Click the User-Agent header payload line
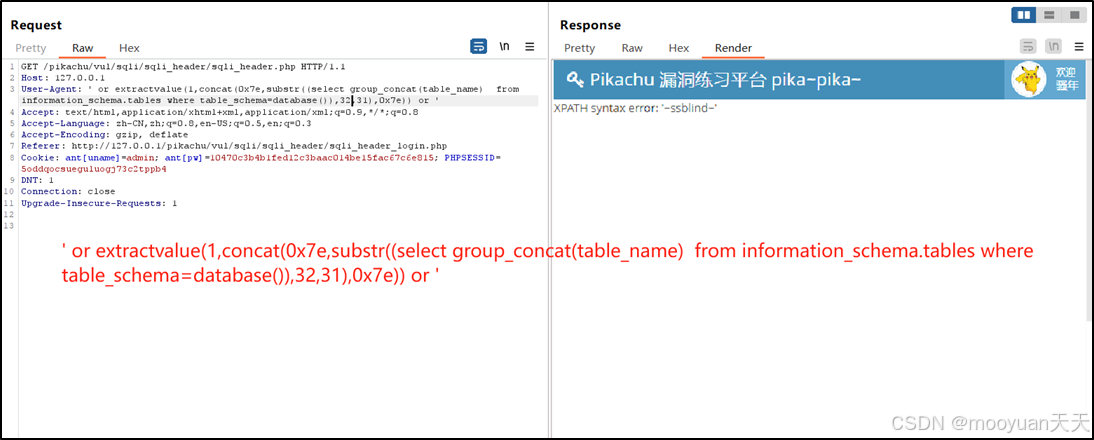This screenshot has width=1094, height=440. 270,89
